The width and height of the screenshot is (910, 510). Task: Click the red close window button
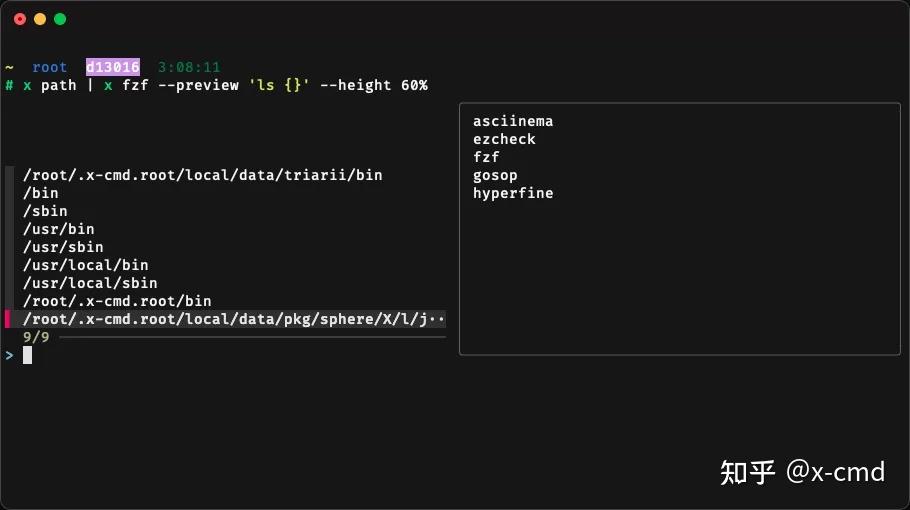[20, 19]
